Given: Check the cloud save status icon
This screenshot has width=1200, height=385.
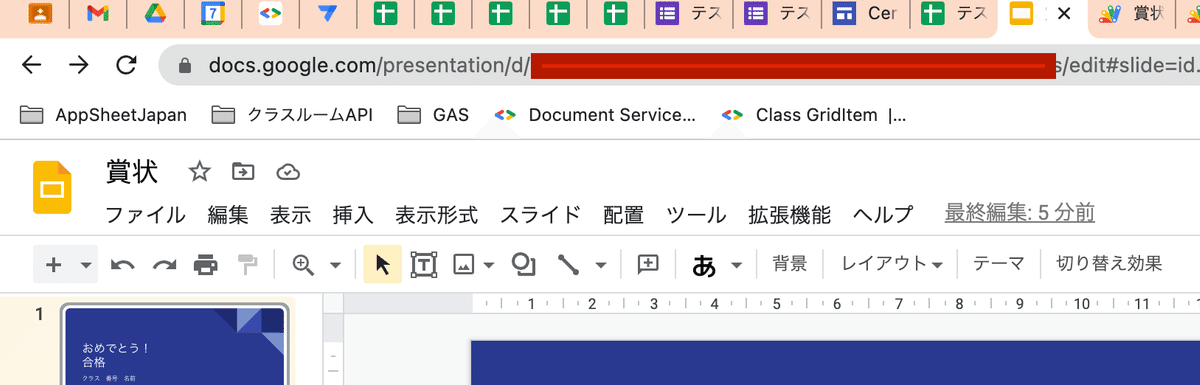Looking at the screenshot, I should 288,172.
